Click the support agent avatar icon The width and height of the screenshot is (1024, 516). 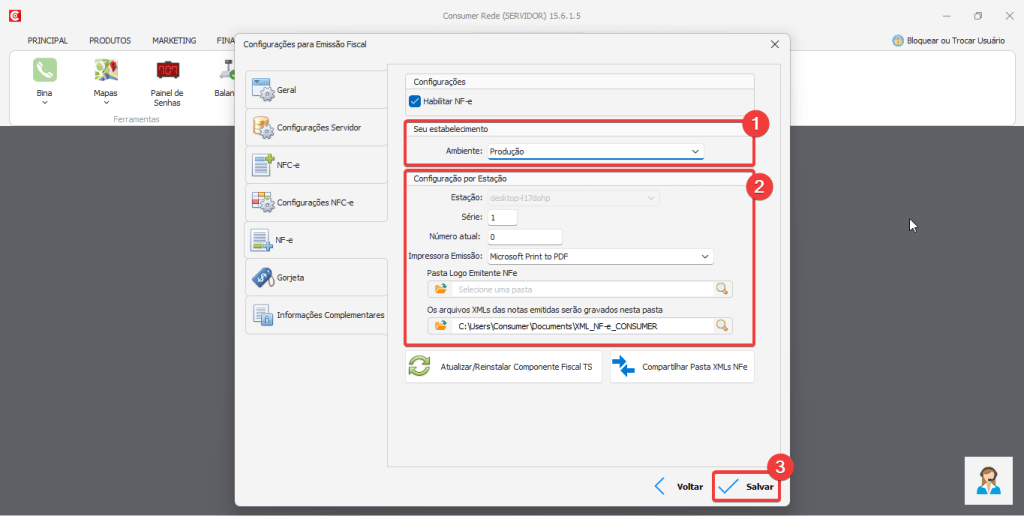coord(988,480)
